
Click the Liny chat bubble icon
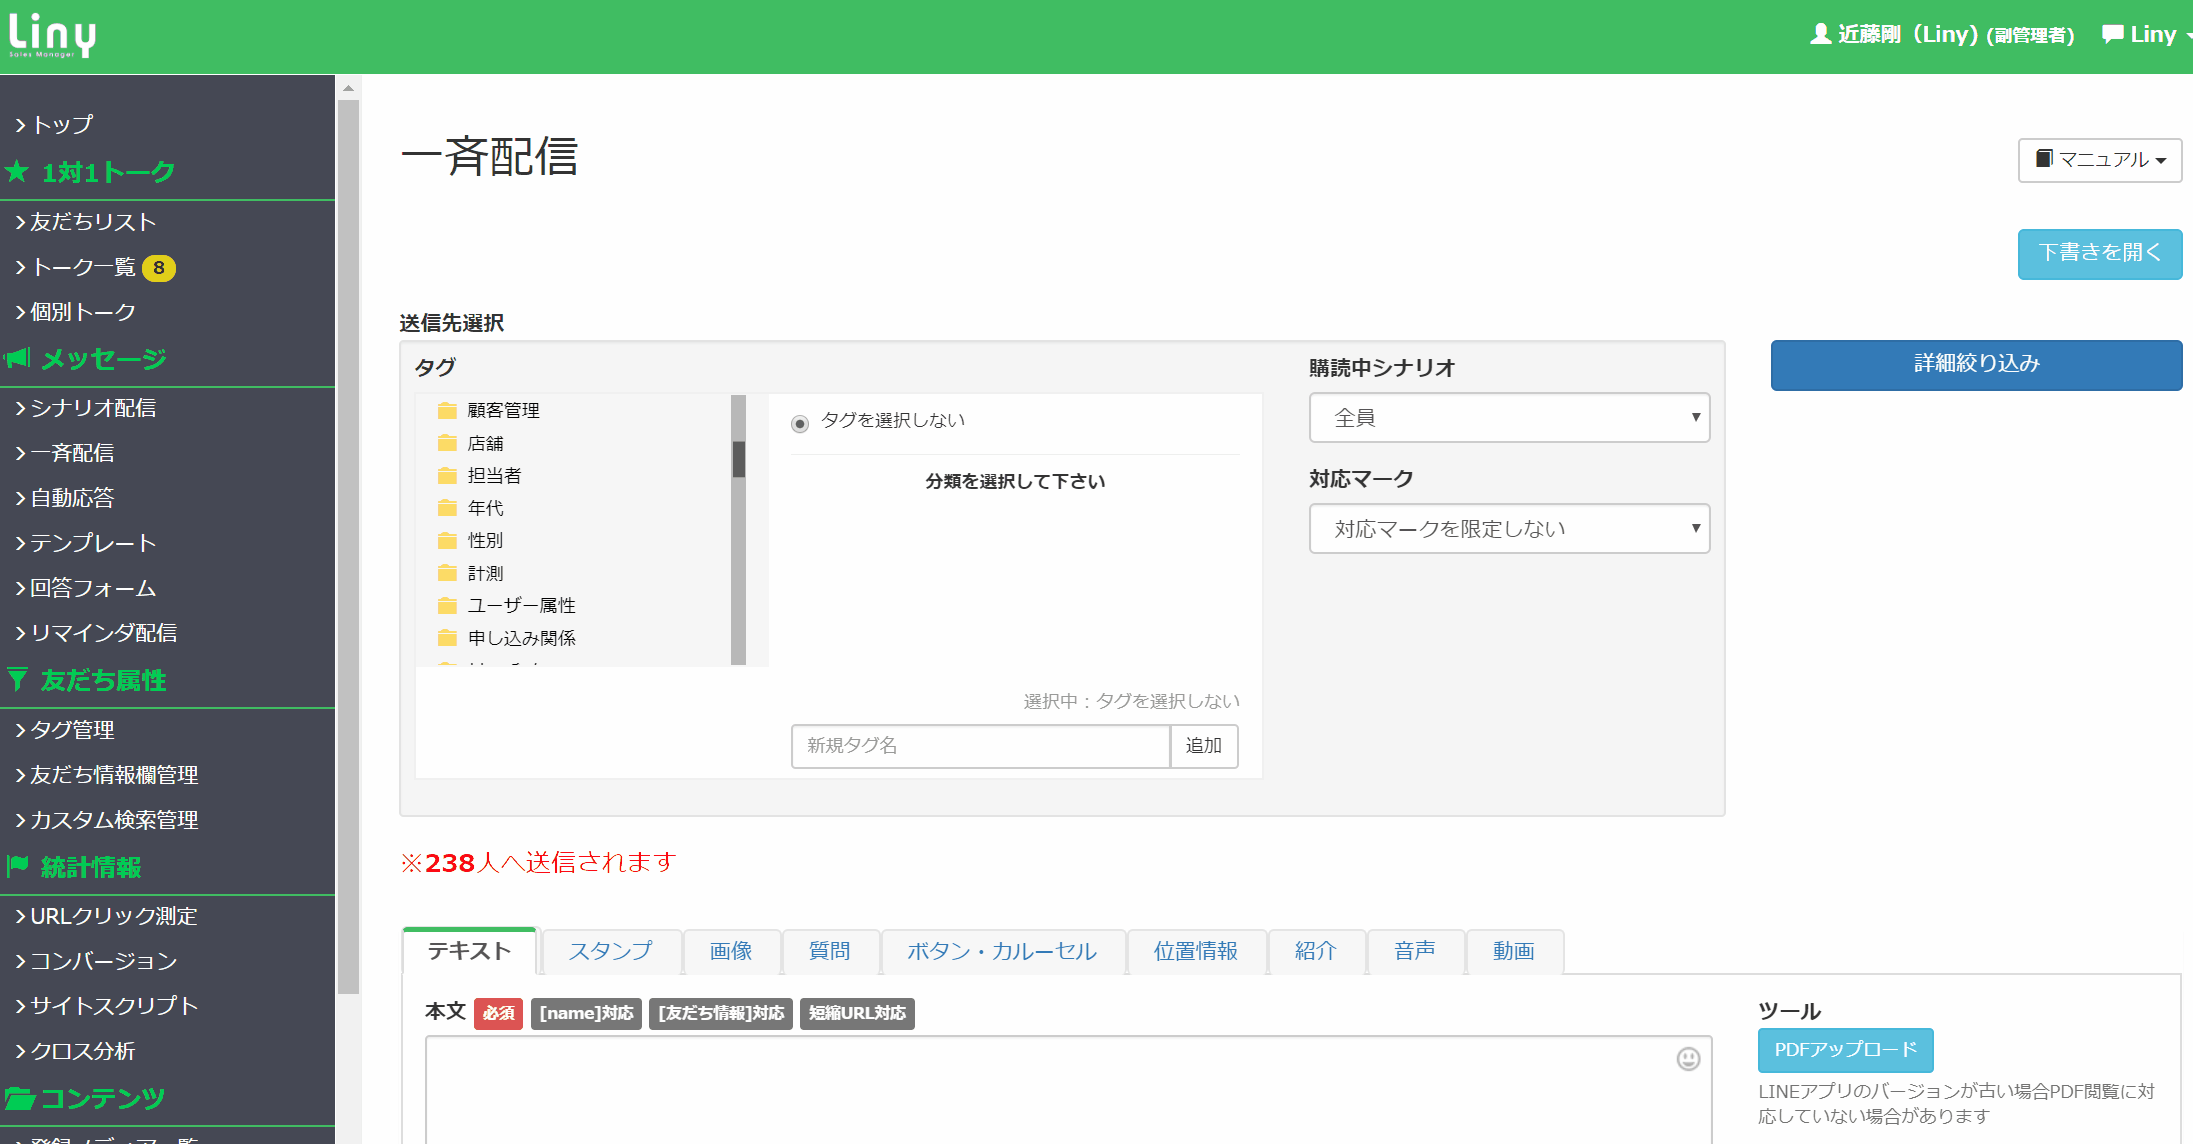coord(2112,34)
